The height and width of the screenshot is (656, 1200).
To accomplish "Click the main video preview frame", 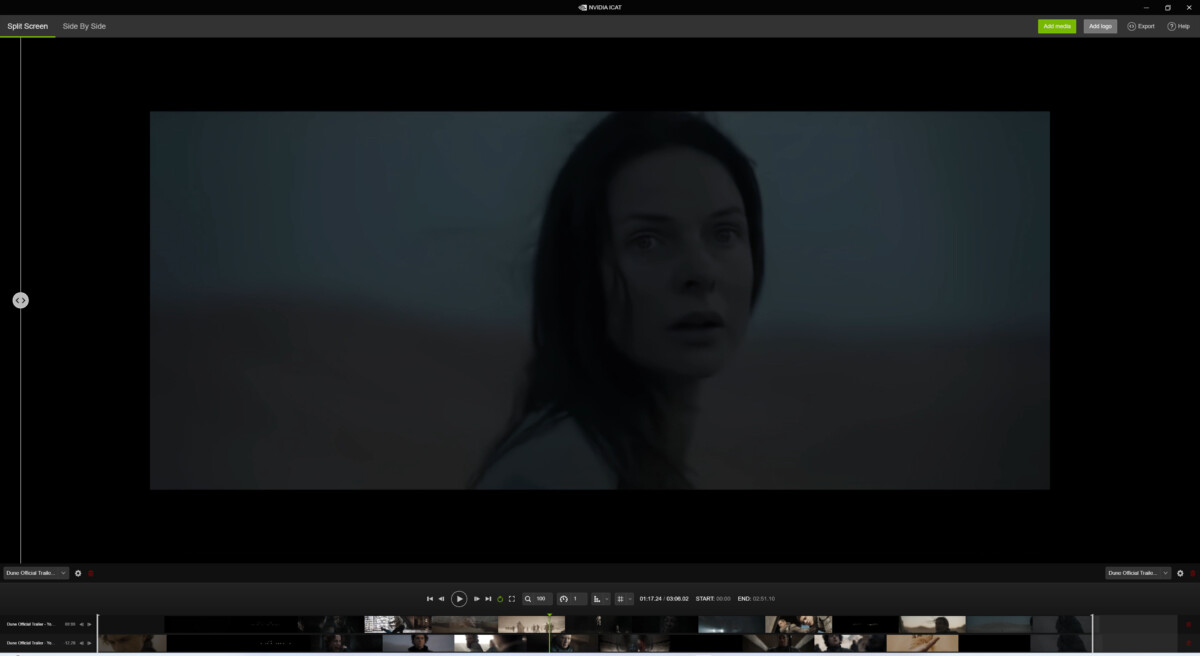I will click(x=600, y=300).
